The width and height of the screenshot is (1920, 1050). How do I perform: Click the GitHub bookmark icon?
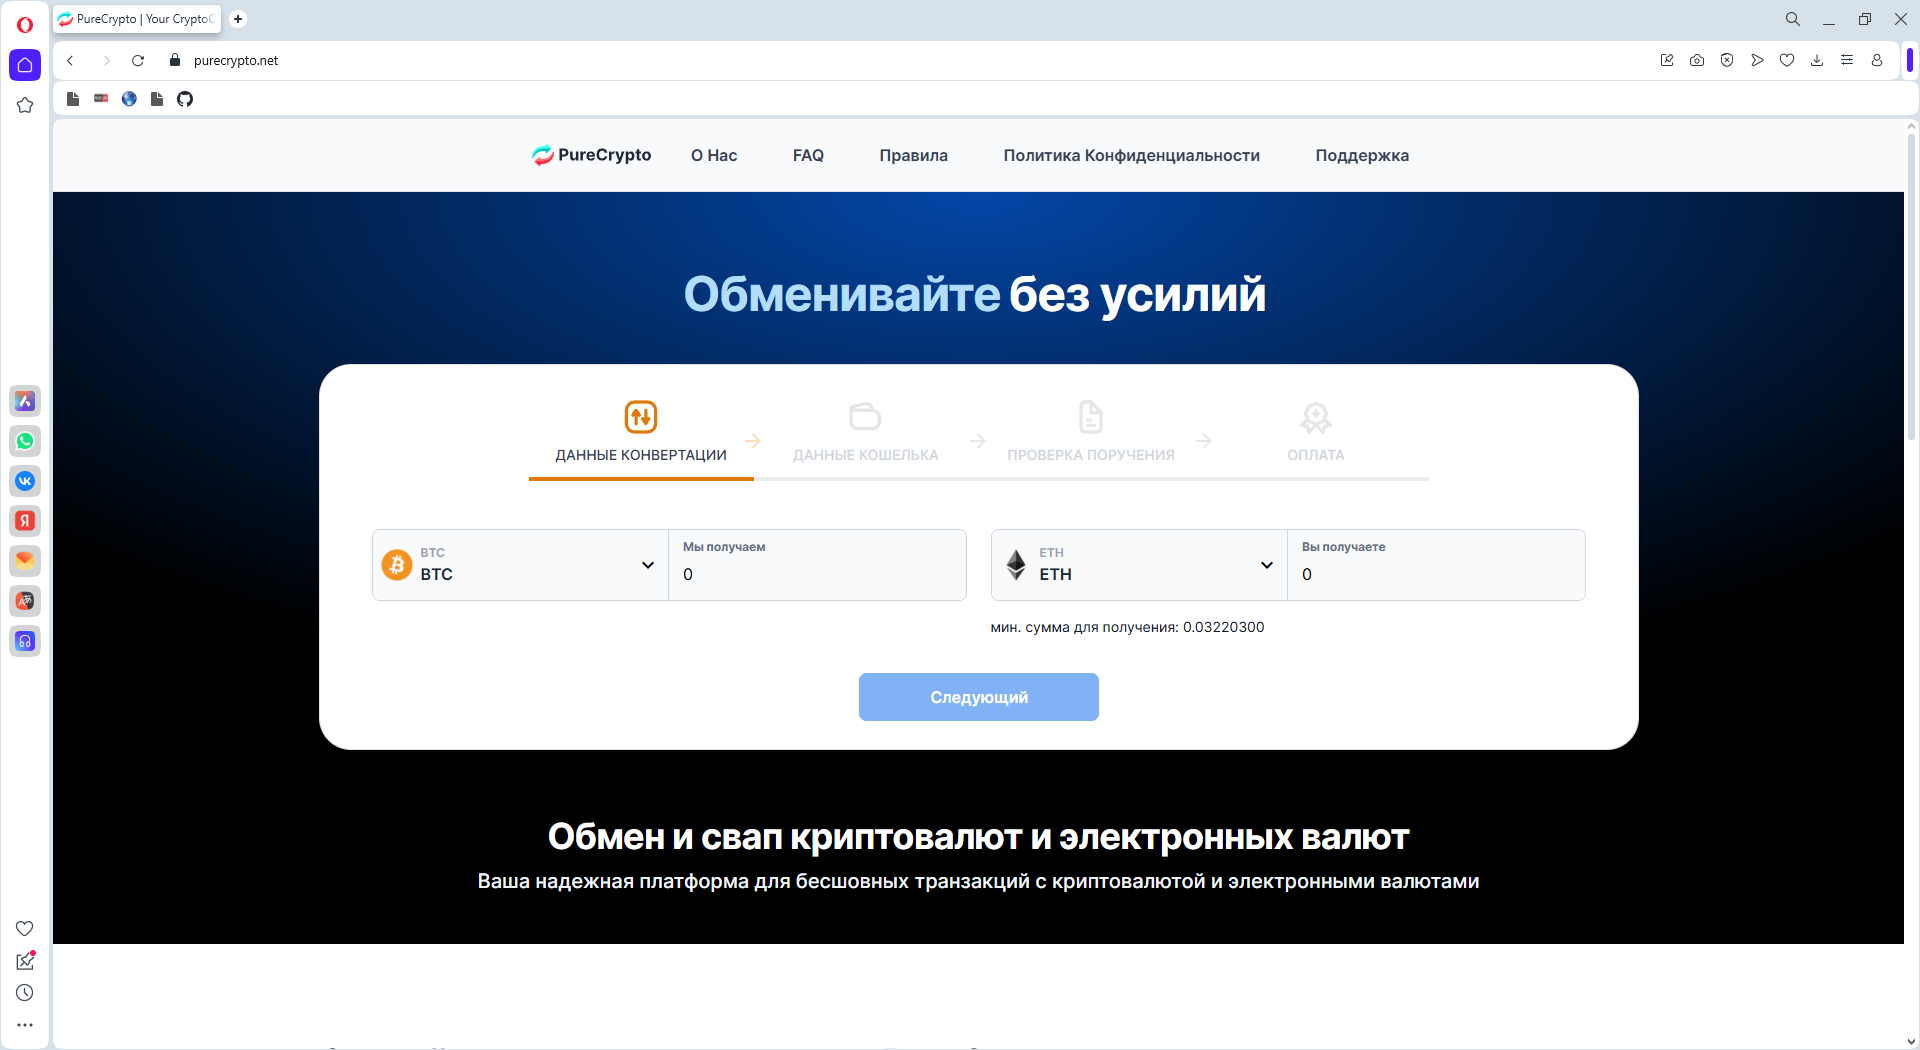tap(185, 99)
